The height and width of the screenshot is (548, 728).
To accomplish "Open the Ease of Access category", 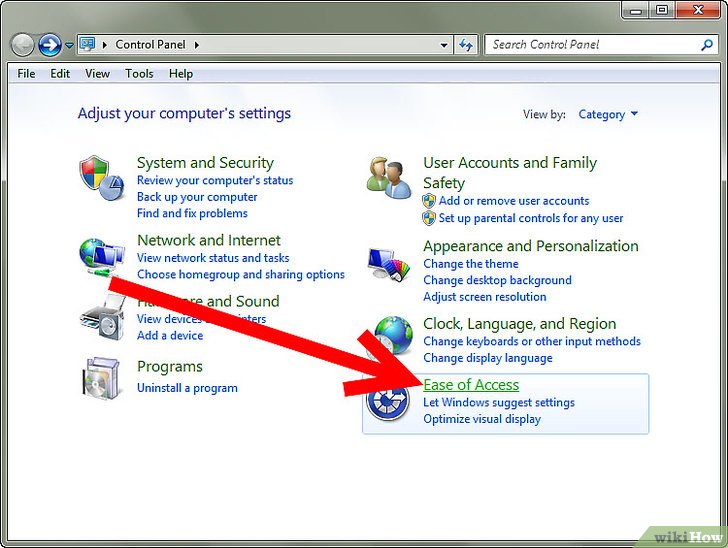I will 471,385.
